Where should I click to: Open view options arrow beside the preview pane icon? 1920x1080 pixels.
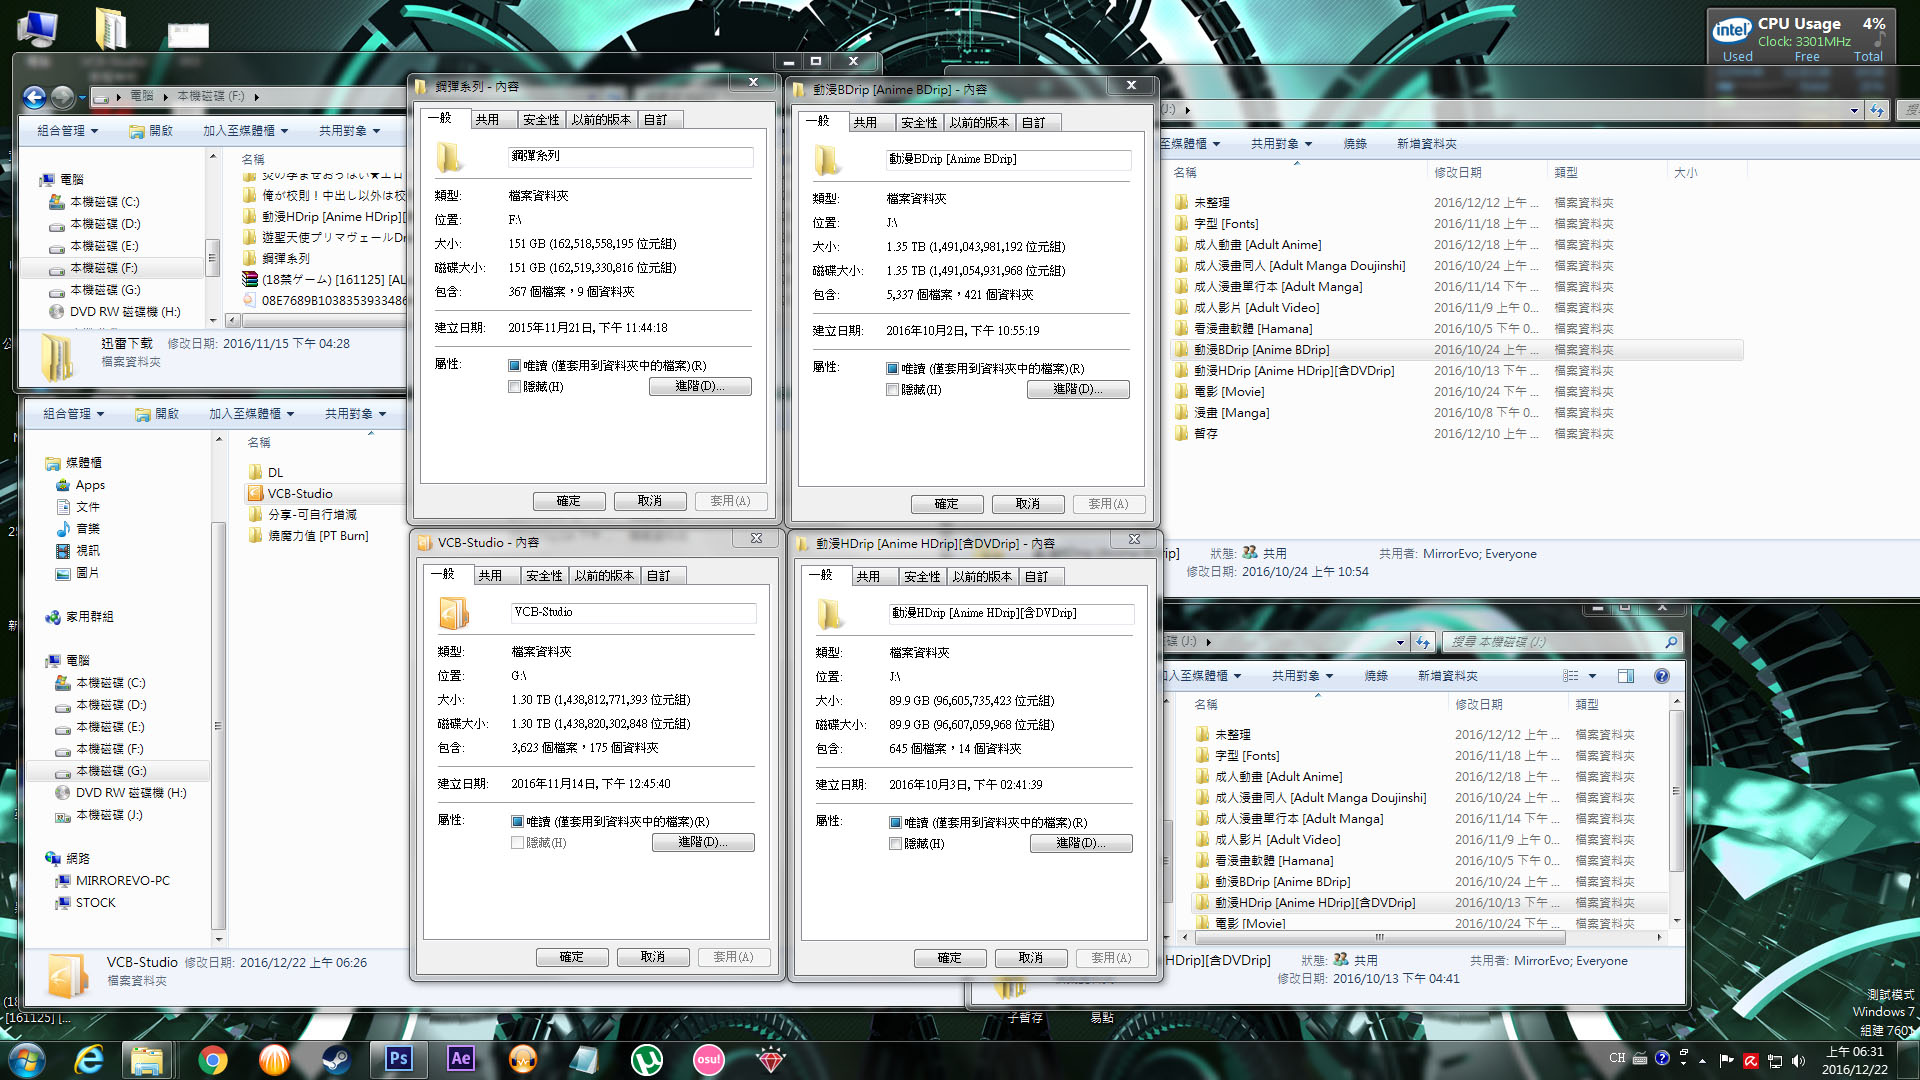1593,676
